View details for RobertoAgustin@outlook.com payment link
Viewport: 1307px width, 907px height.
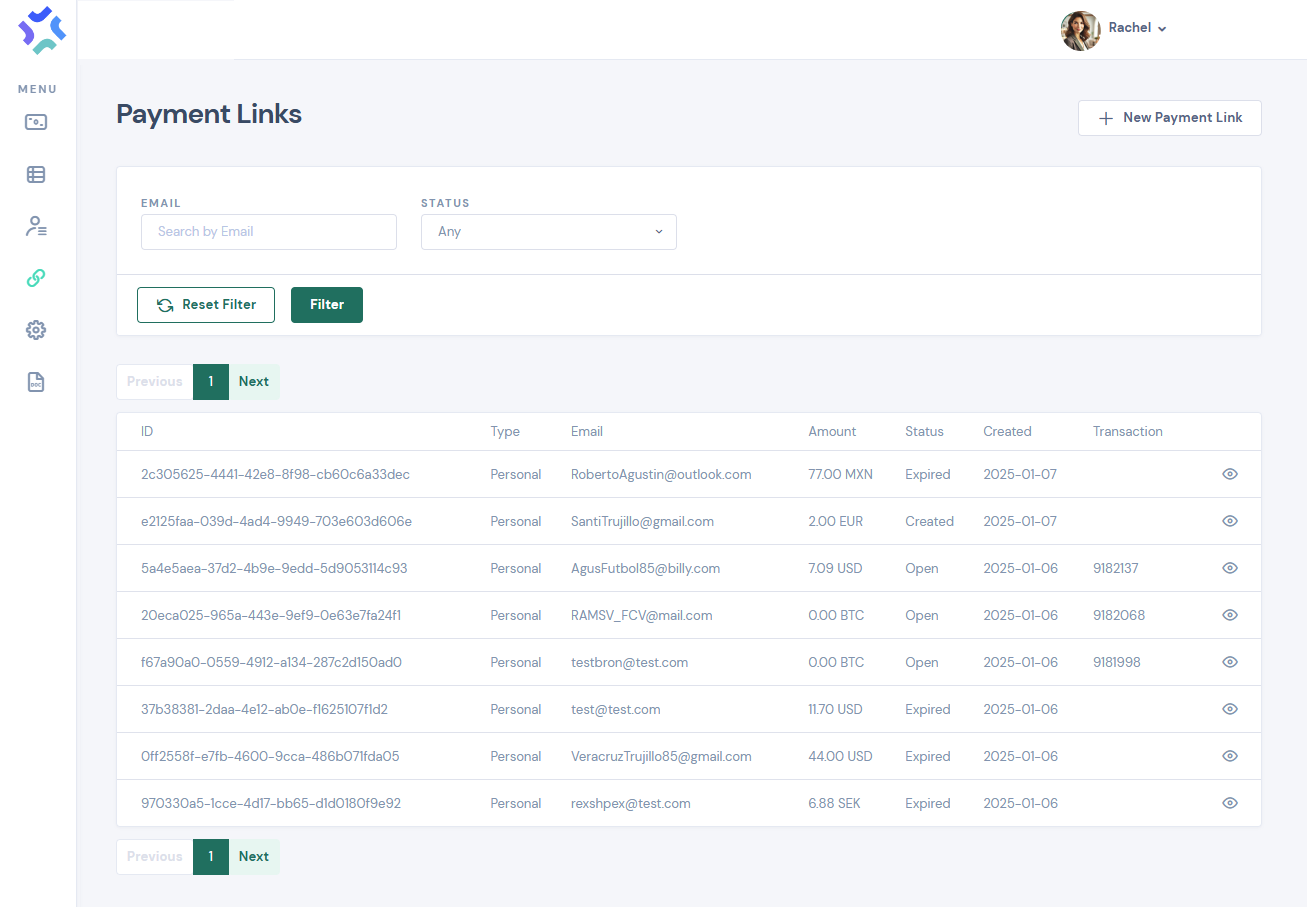pos(1230,474)
